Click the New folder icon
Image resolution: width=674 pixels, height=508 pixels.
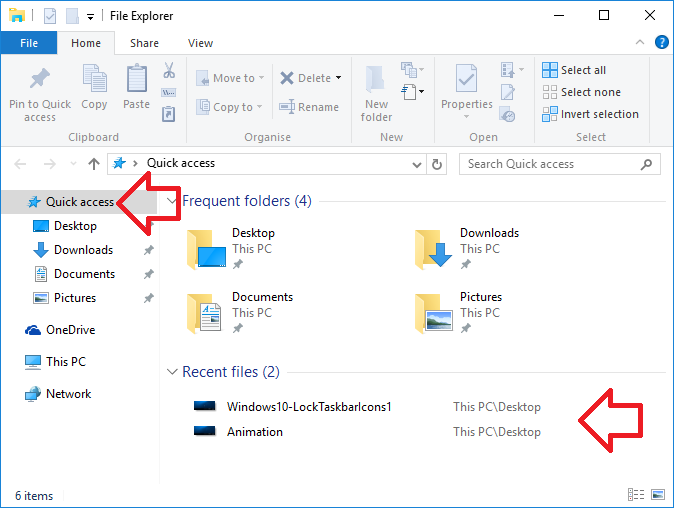tap(376, 79)
